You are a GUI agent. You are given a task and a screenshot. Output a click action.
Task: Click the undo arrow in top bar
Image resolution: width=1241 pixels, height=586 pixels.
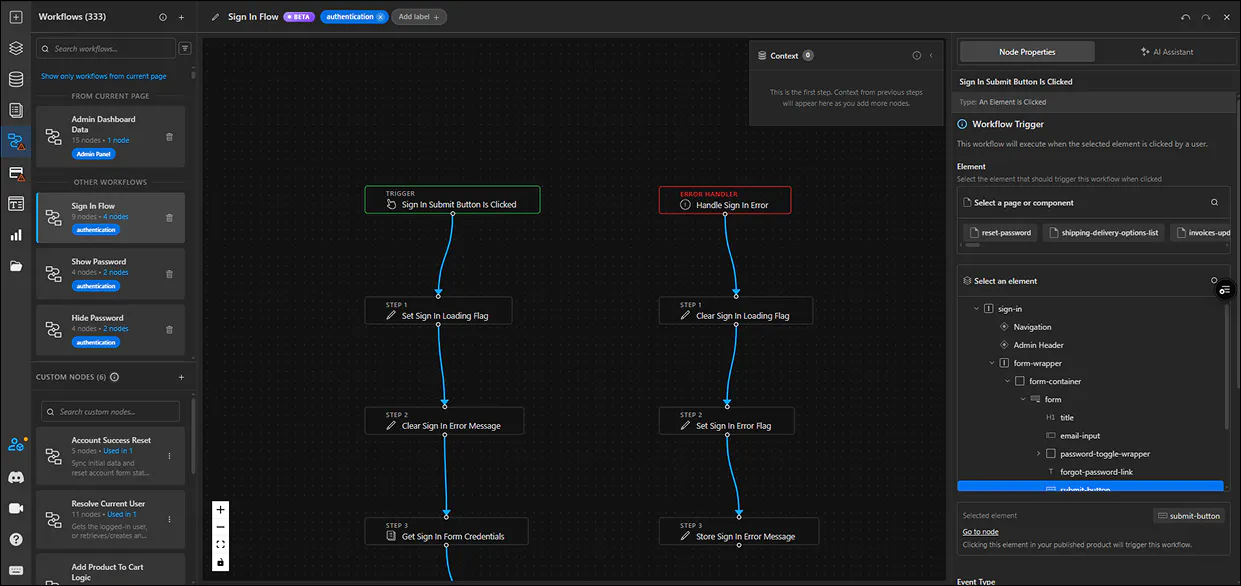click(1186, 17)
